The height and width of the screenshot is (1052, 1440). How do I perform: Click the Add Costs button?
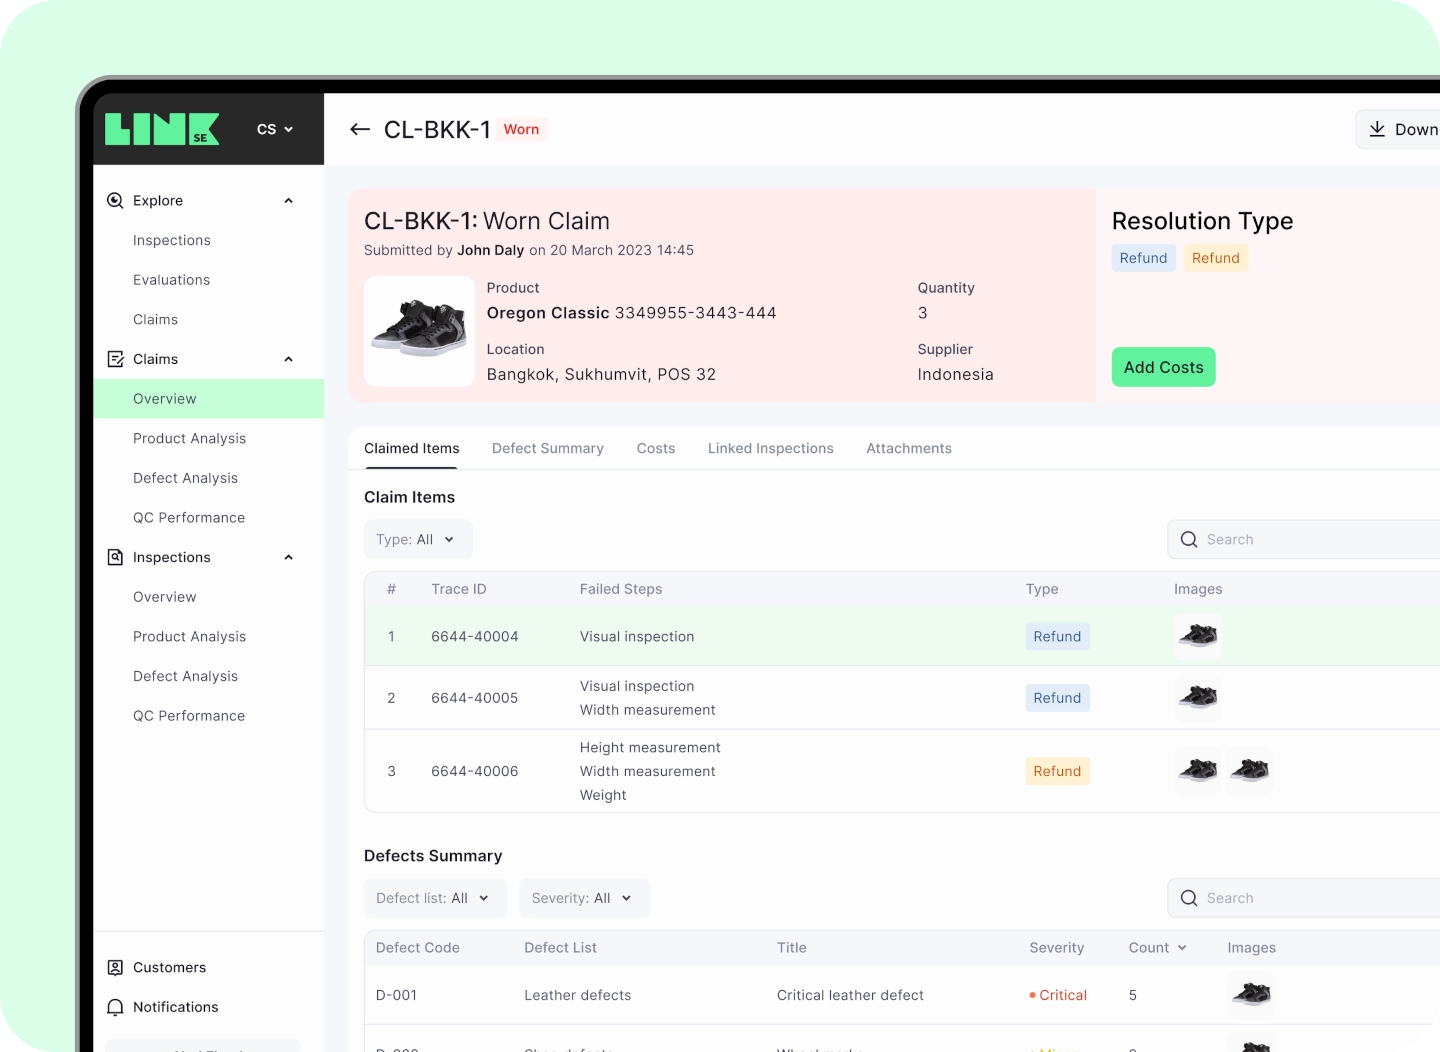pyautogui.click(x=1163, y=367)
